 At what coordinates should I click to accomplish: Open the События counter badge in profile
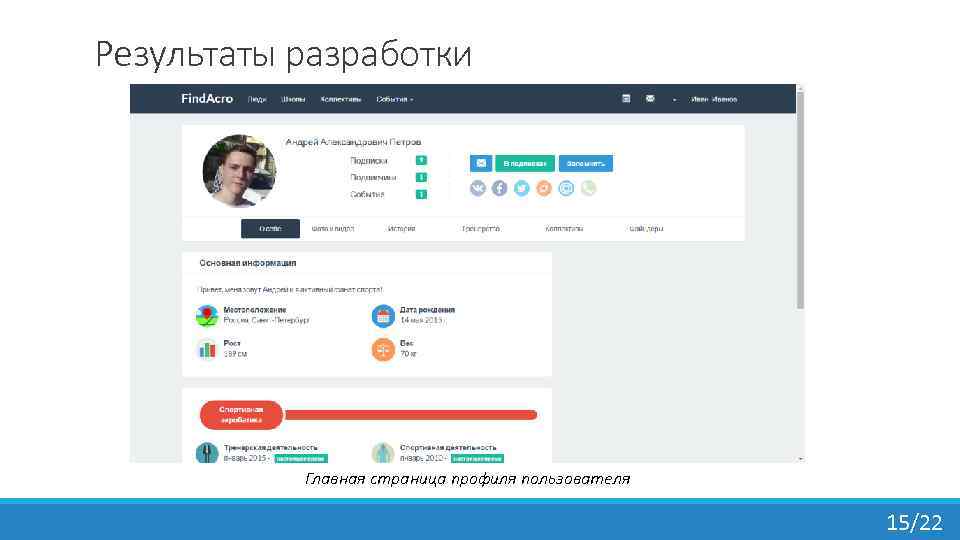coord(421,195)
